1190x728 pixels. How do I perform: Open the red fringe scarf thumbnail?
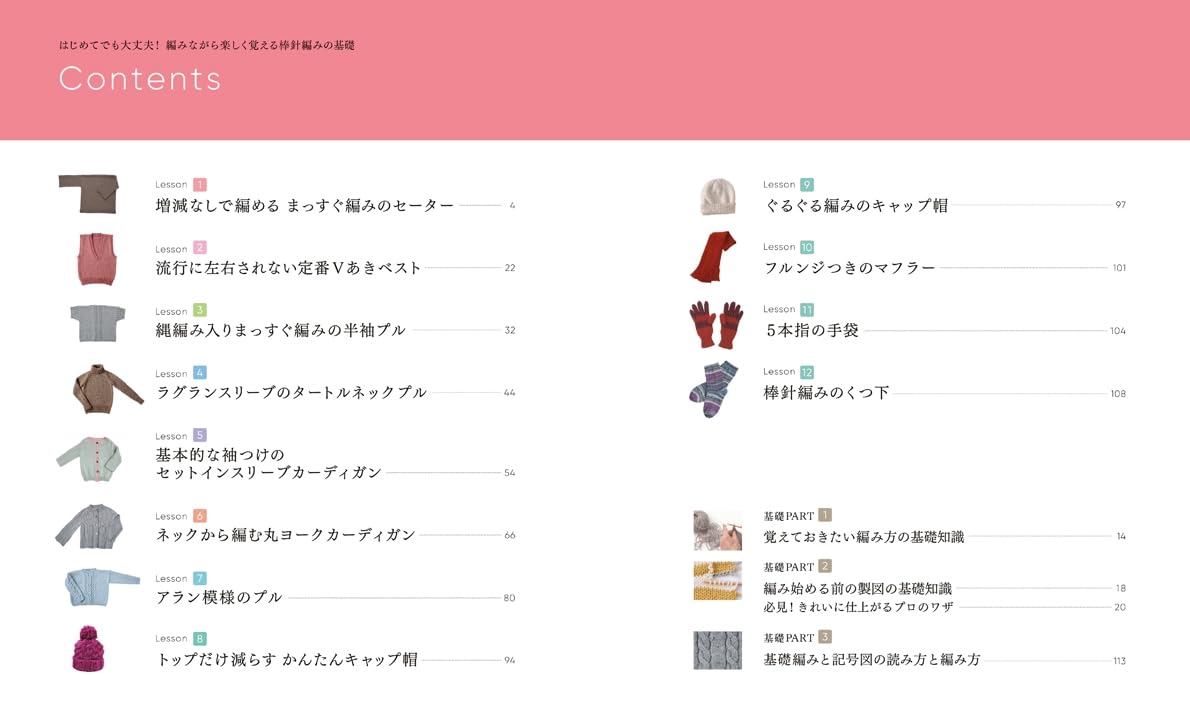pyautogui.click(x=714, y=259)
